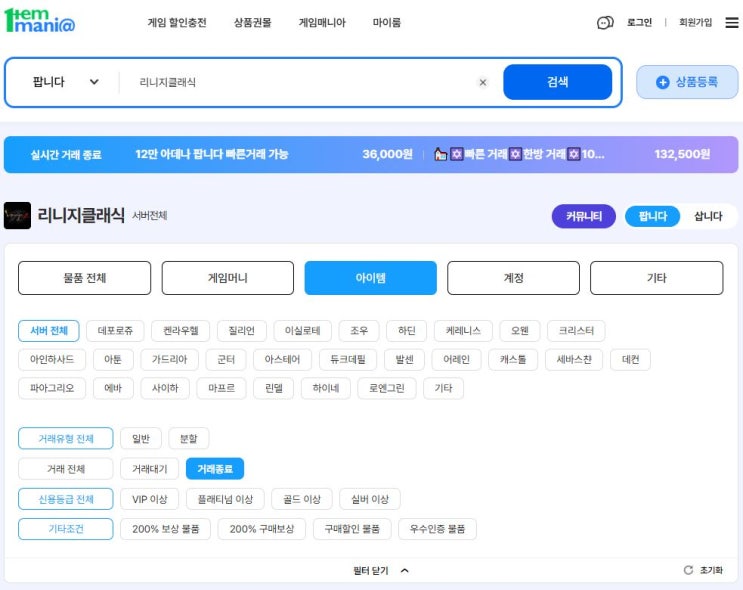Viewport: 743px width, 590px height.
Task: Select the 물품 전체 tab
Action: (x=84, y=278)
